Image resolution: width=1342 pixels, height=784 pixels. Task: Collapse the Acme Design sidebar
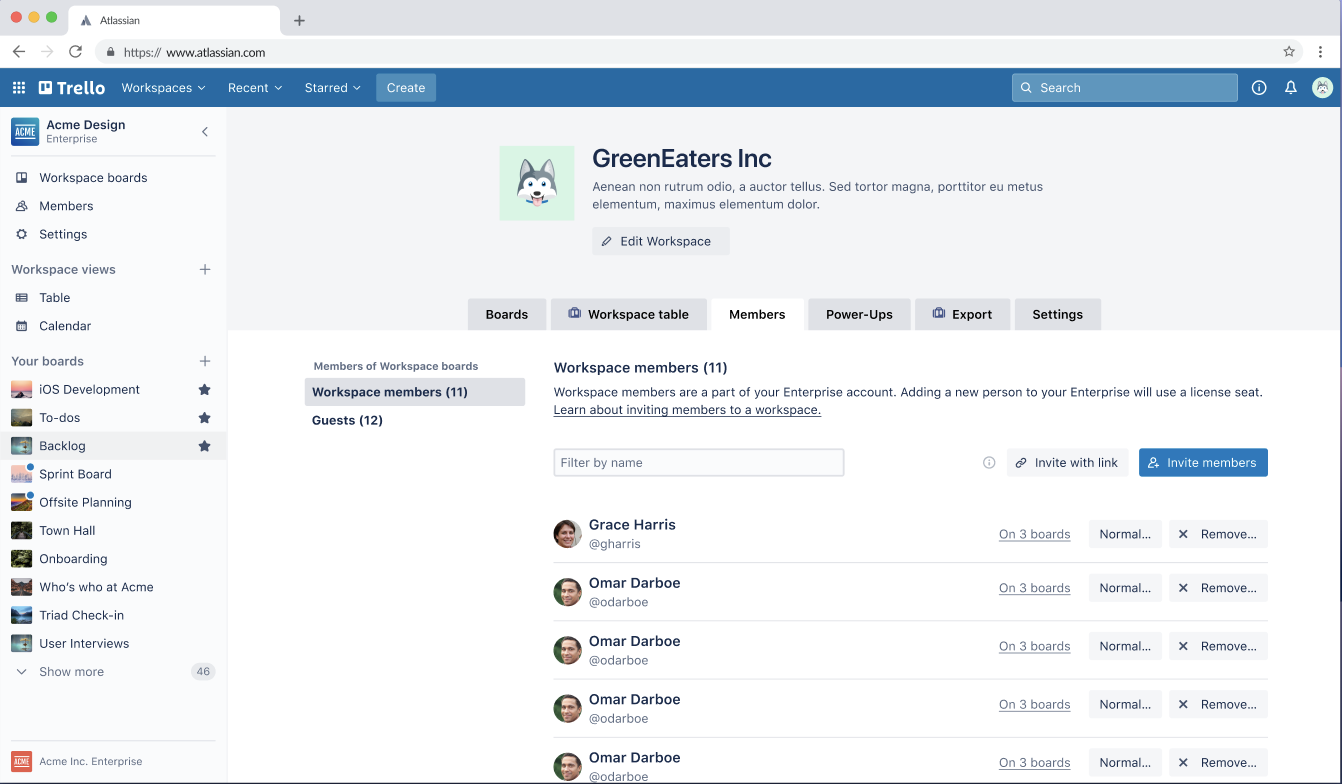[x=205, y=132]
